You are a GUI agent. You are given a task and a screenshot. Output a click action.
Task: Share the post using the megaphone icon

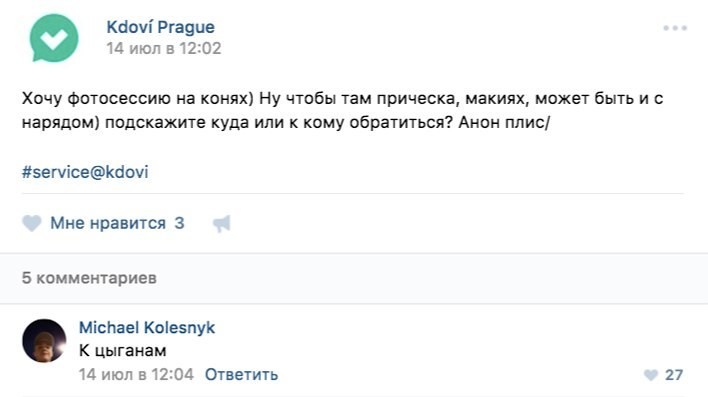click(x=222, y=223)
